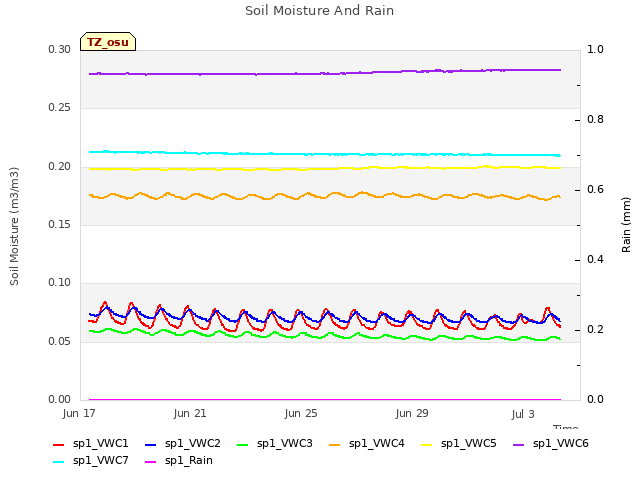Click the Jun 21 date tick label
Viewport: 640px width, 480px height.
tap(190, 413)
